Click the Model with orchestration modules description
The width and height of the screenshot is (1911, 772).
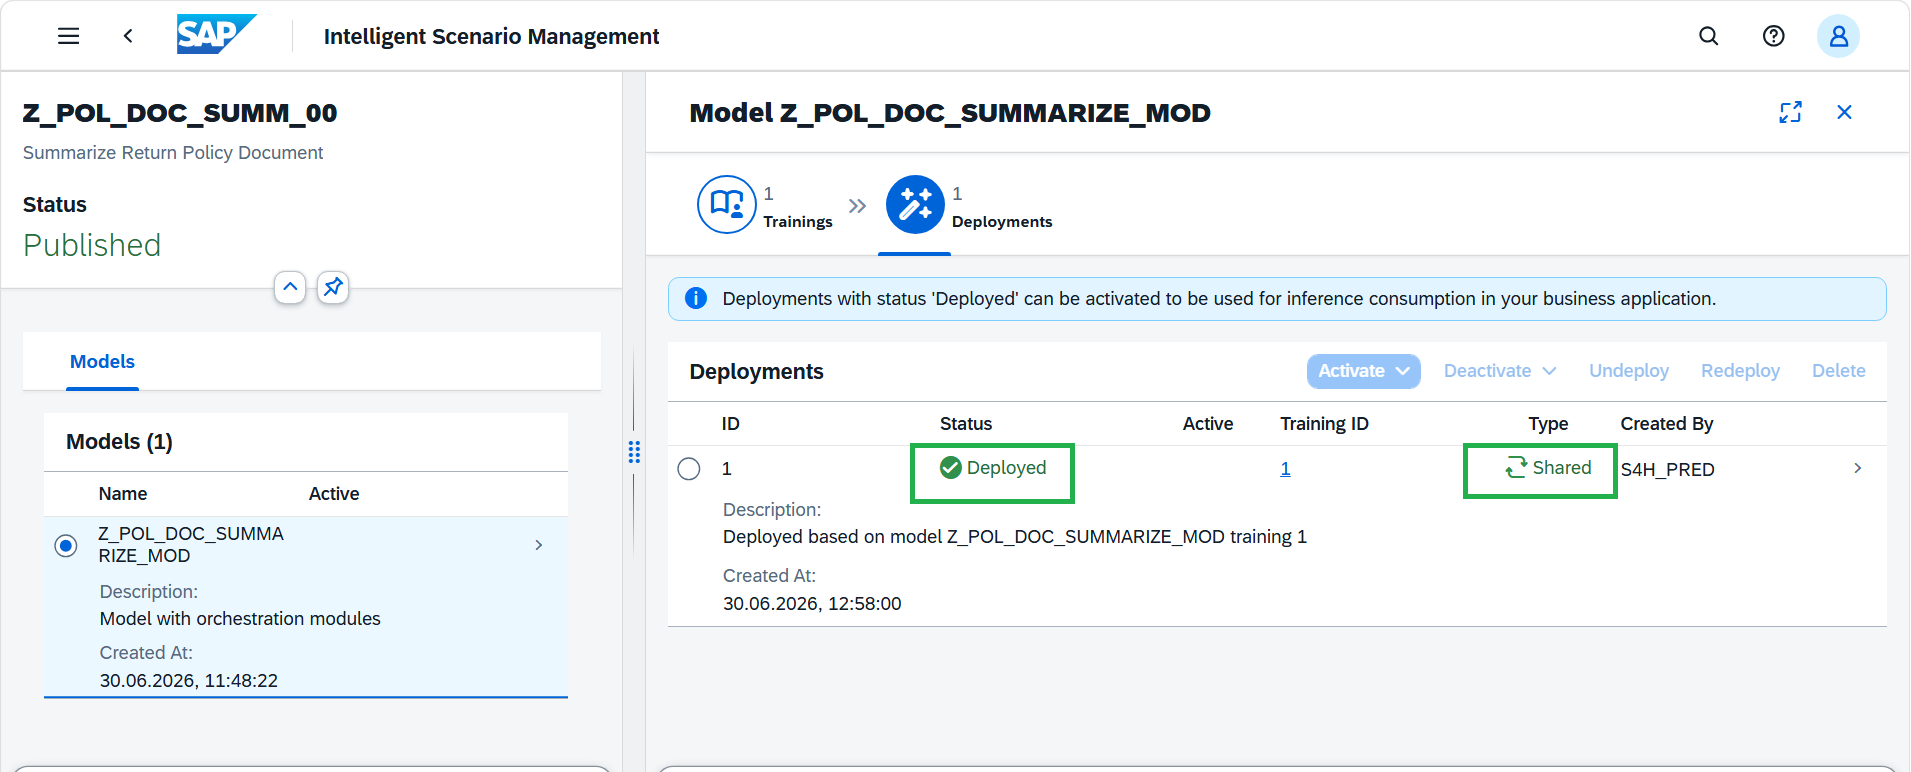pos(240,619)
